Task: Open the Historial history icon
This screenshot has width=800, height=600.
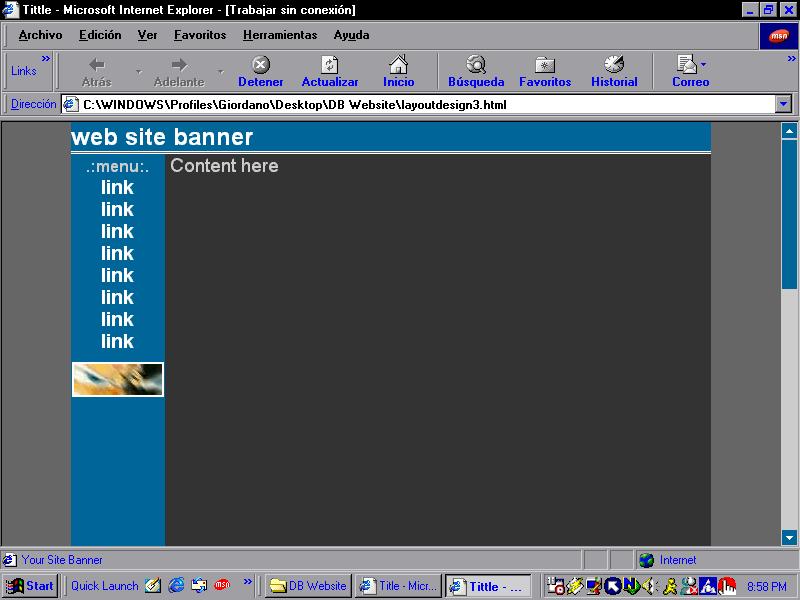Action: pyautogui.click(x=614, y=65)
